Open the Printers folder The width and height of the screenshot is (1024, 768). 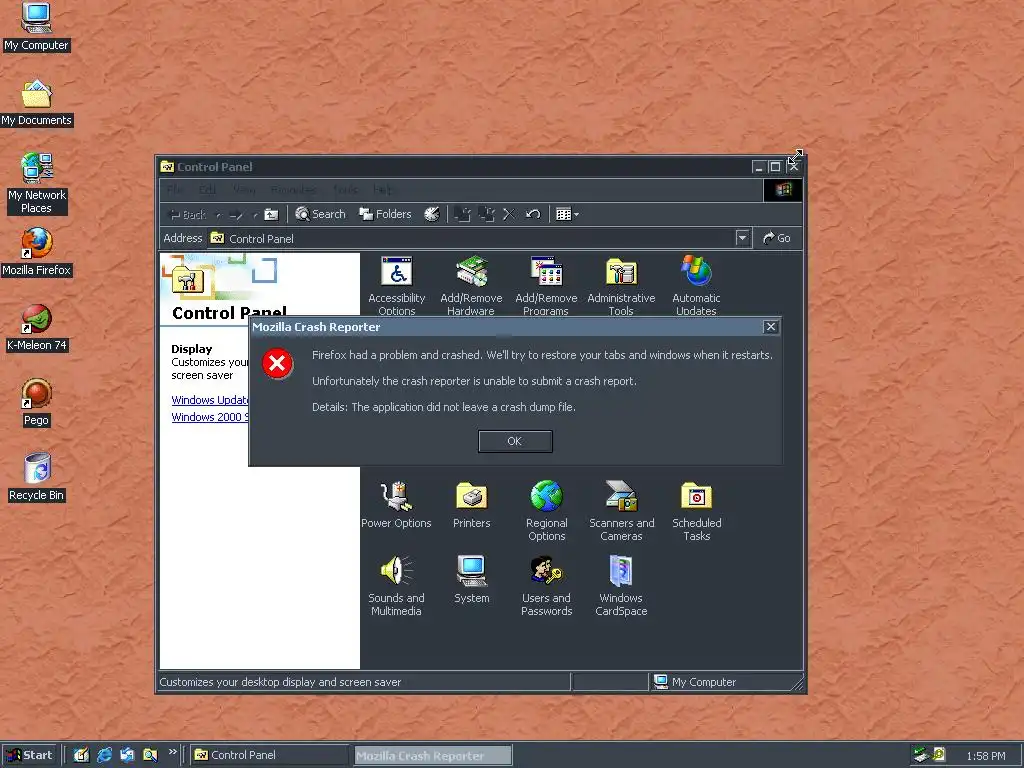[472, 504]
